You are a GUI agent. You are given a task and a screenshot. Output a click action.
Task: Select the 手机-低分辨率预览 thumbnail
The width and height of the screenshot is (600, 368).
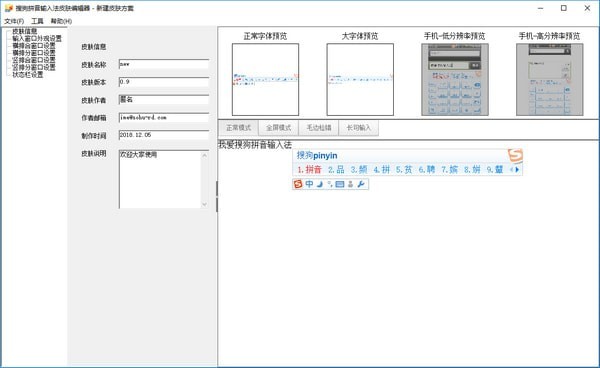[x=455, y=80]
